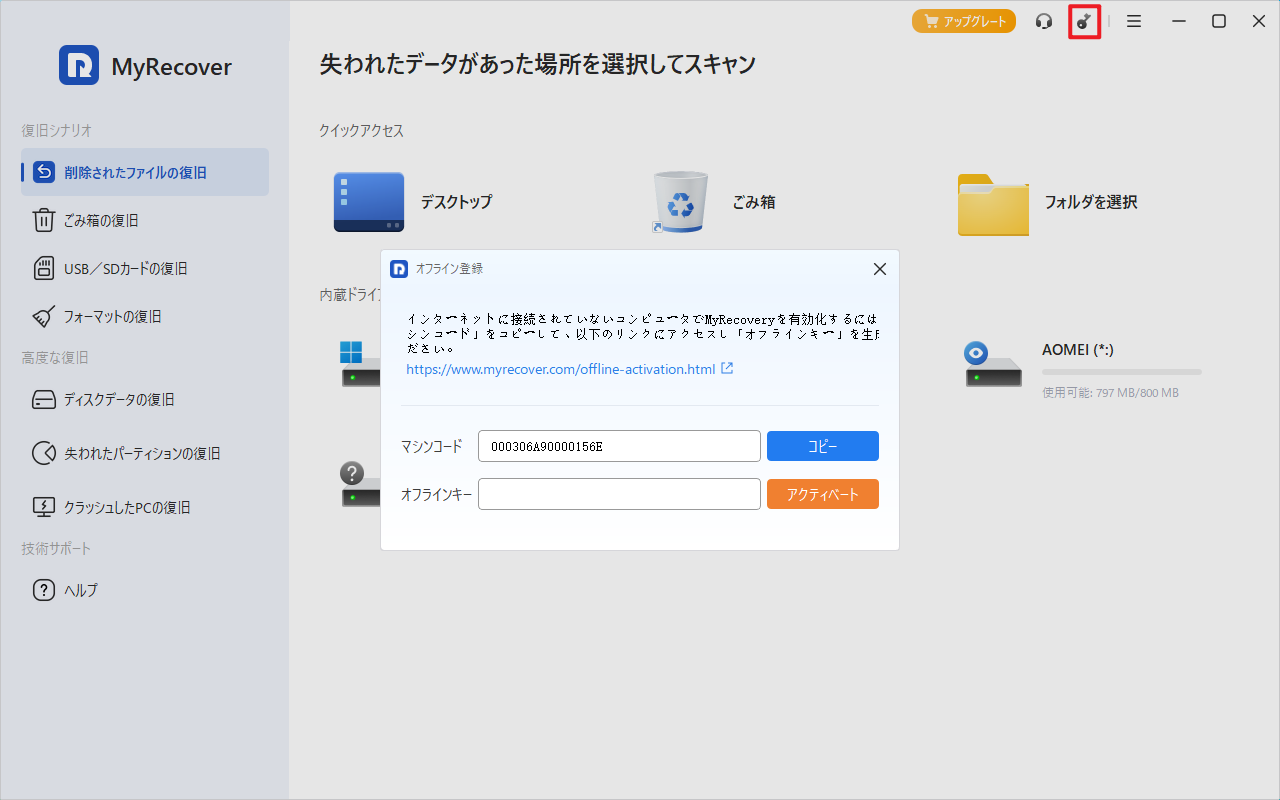Select USB/SDカードの復旧 option
Image resolution: width=1280 pixels, height=800 pixels.
pyautogui.click(x=125, y=268)
